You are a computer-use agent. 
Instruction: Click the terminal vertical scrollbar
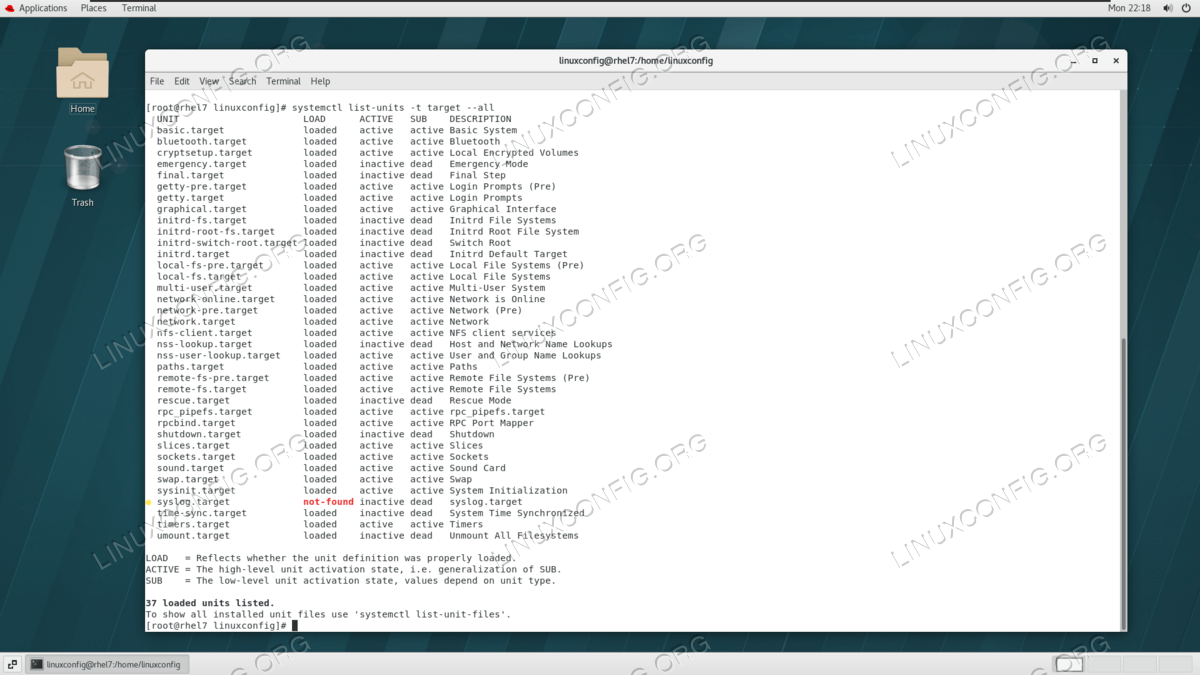[x=1123, y=483]
